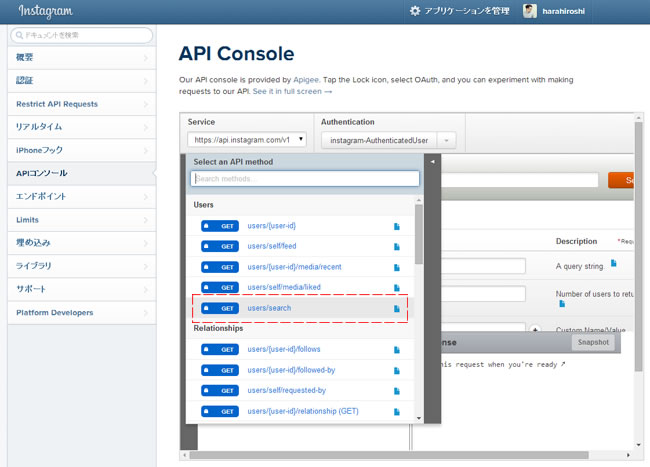
Task: Follow the Apigee link
Action: pos(306,80)
